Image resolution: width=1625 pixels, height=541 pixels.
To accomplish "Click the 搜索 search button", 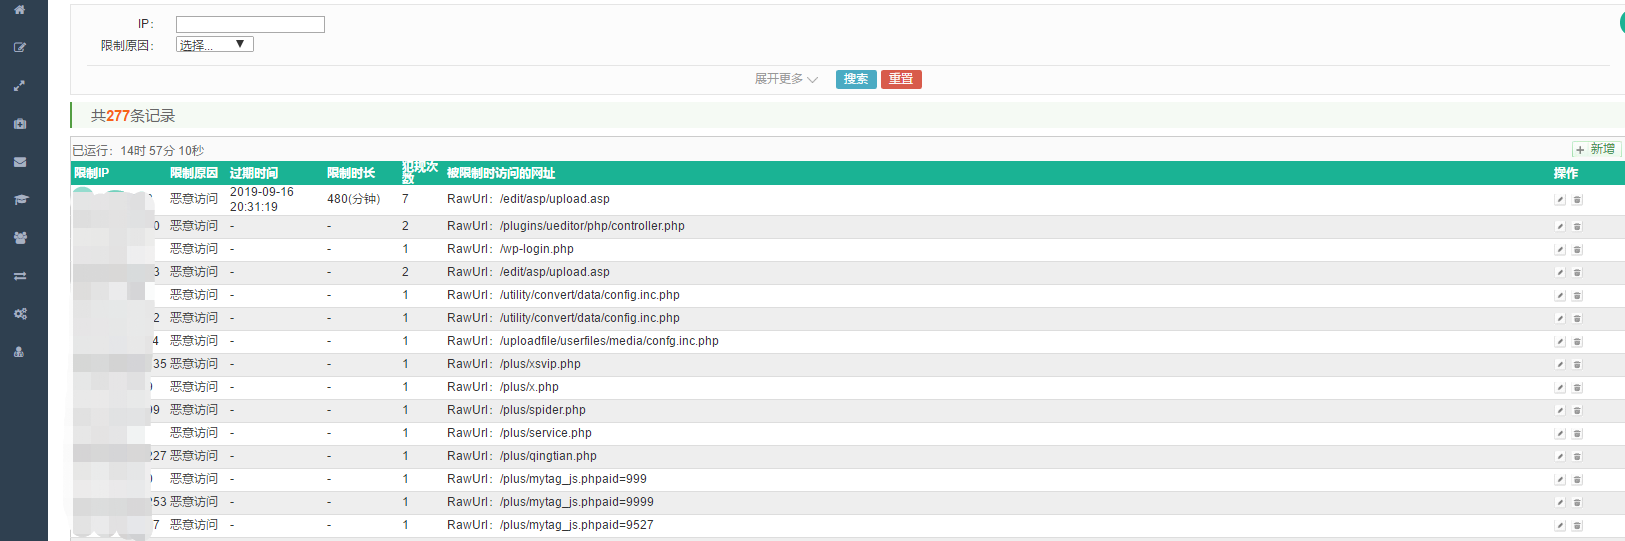I will click(x=856, y=79).
